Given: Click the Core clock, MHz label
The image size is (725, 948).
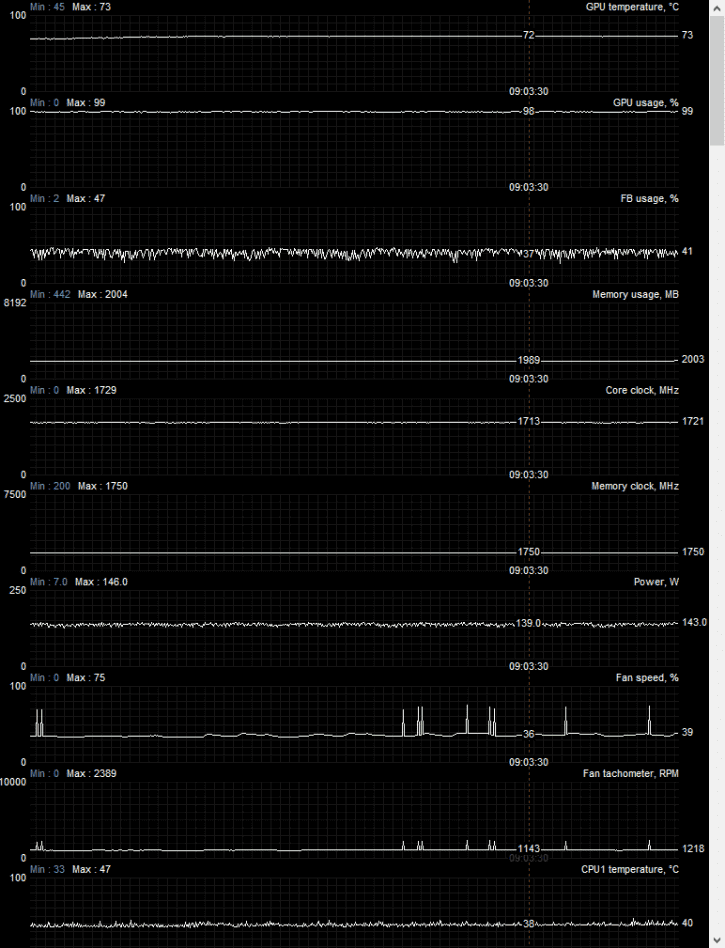Looking at the screenshot, I should (x=642, y=390).
